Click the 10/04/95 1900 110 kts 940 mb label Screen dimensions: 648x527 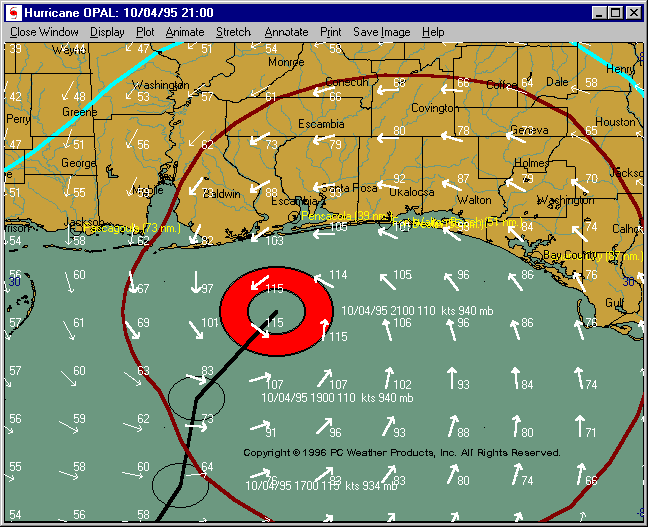337,398
